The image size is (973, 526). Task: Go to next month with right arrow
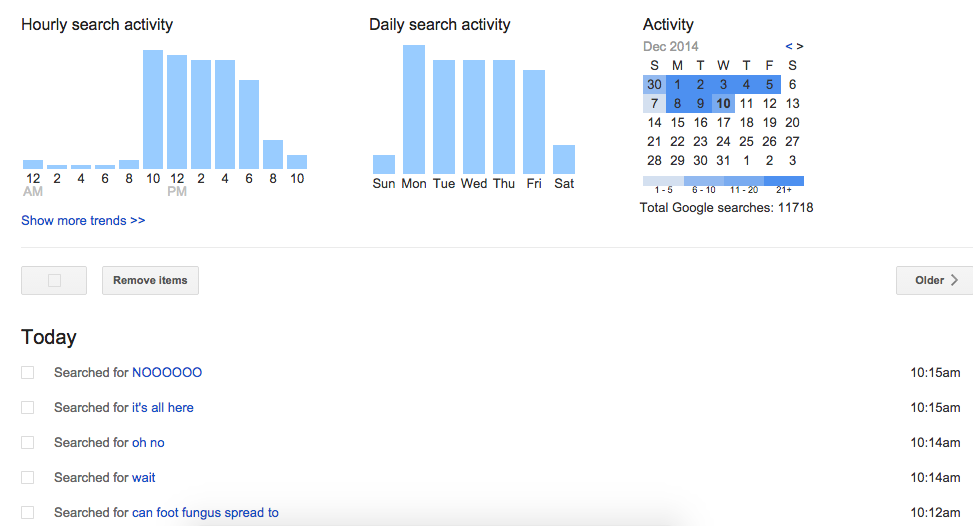tap(800, 47)
